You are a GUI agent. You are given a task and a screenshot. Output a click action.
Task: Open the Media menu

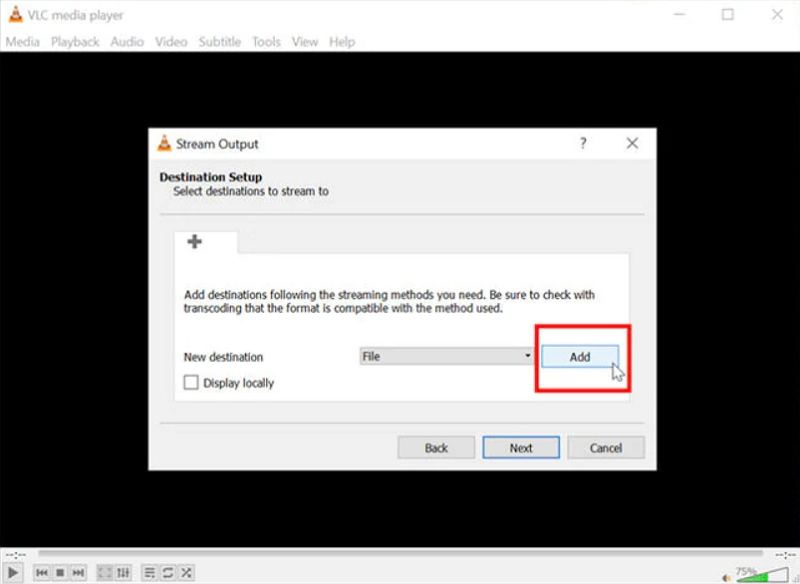point(22,41)
